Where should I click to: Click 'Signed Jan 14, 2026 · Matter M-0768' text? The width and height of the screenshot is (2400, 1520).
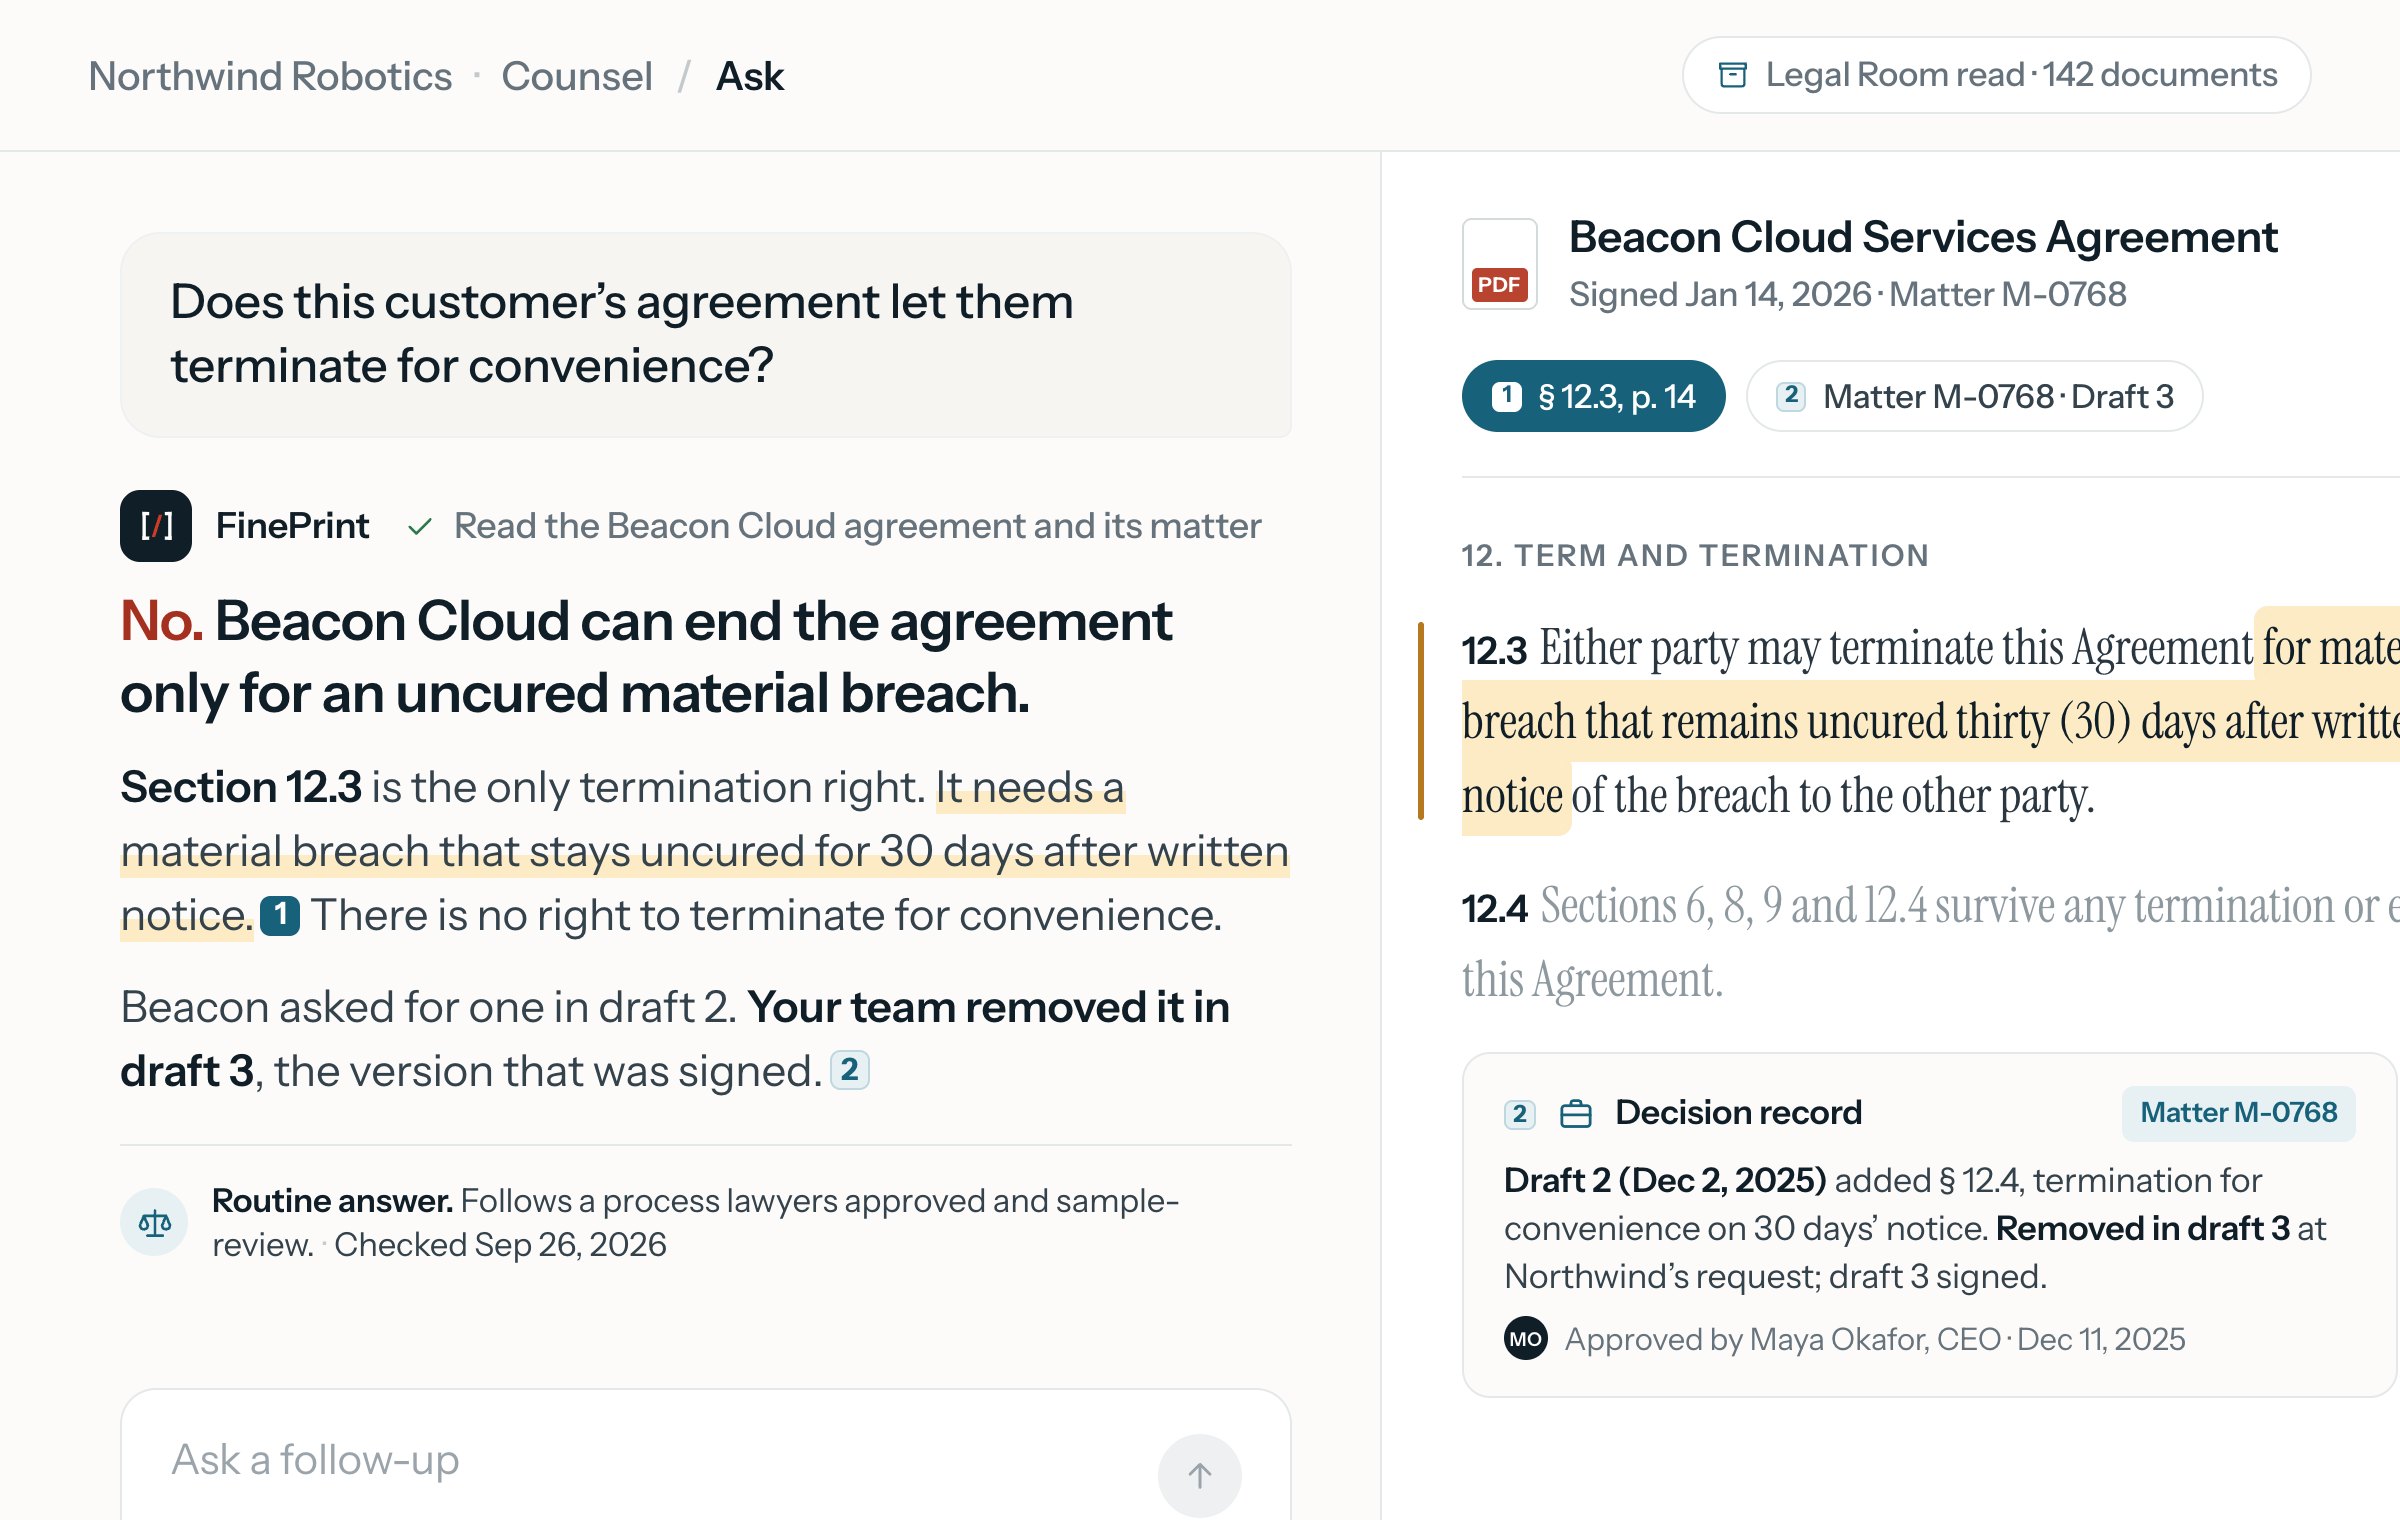click(x=1847, y=294)
